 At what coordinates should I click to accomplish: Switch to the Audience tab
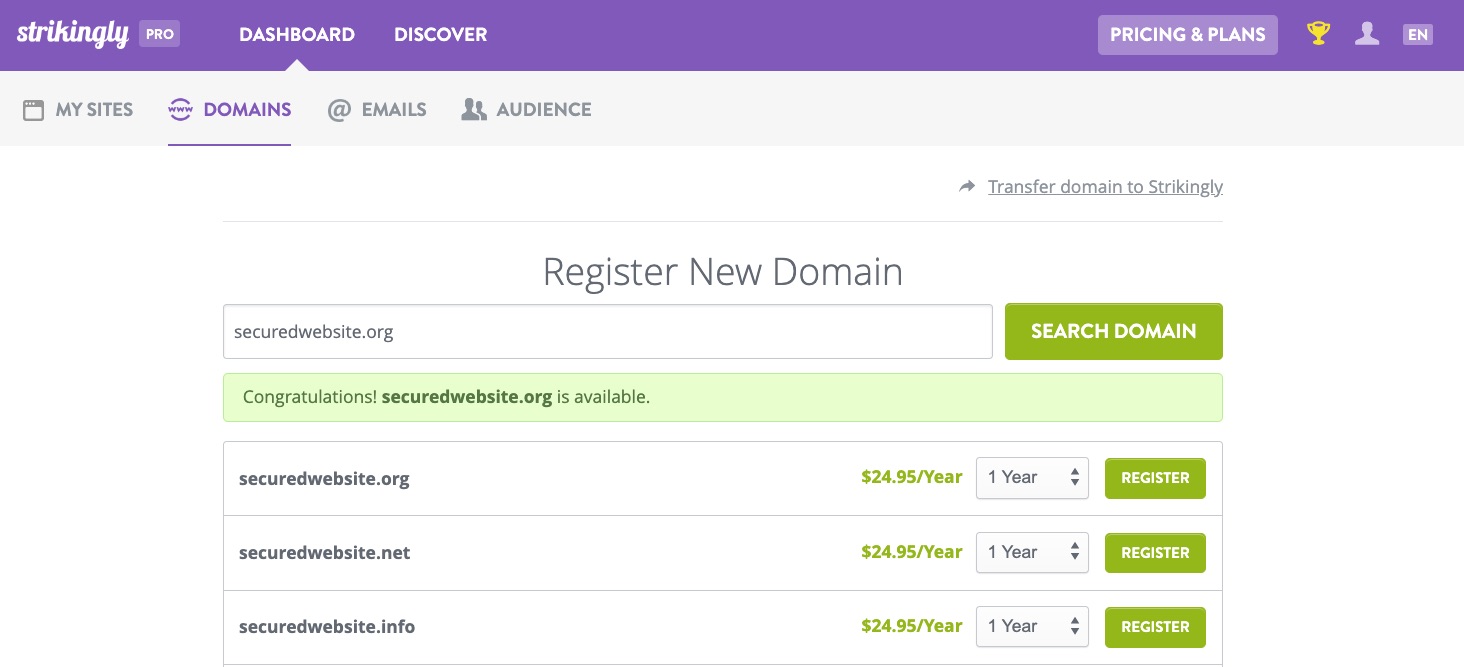[x=543, y=110]
